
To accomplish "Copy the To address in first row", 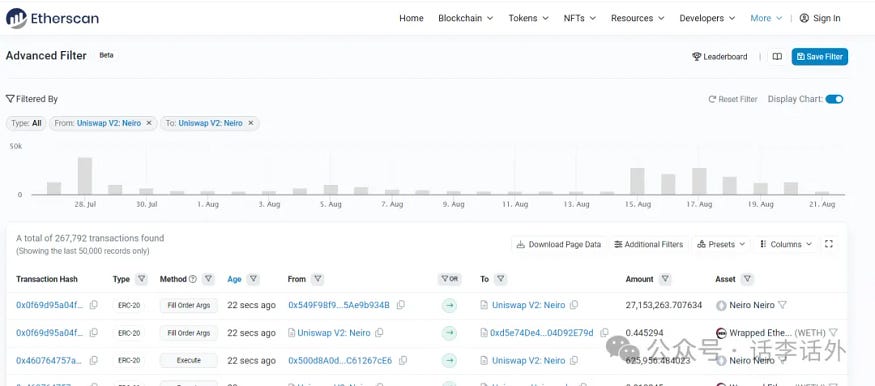I will point(574,305).
